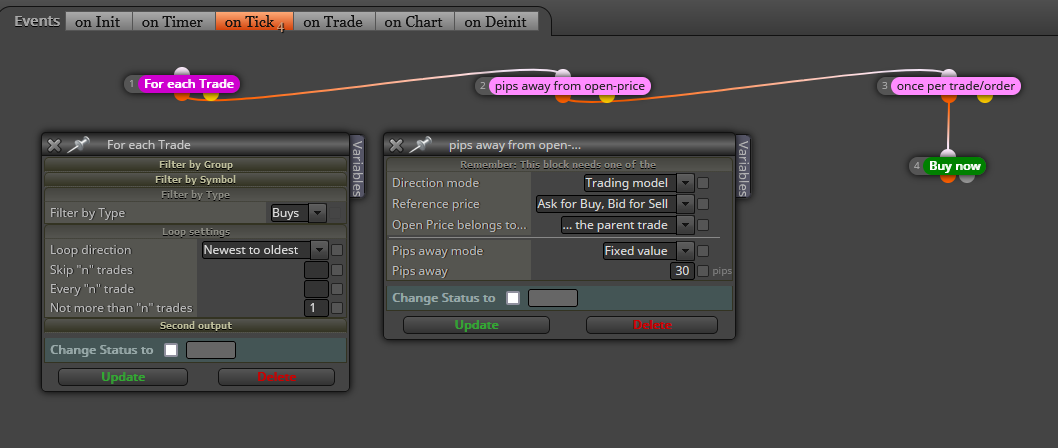Click Delete in For each Trade panel
Image resolution: width=1058 pixels, height=448 pixels.
coord(277,377)
